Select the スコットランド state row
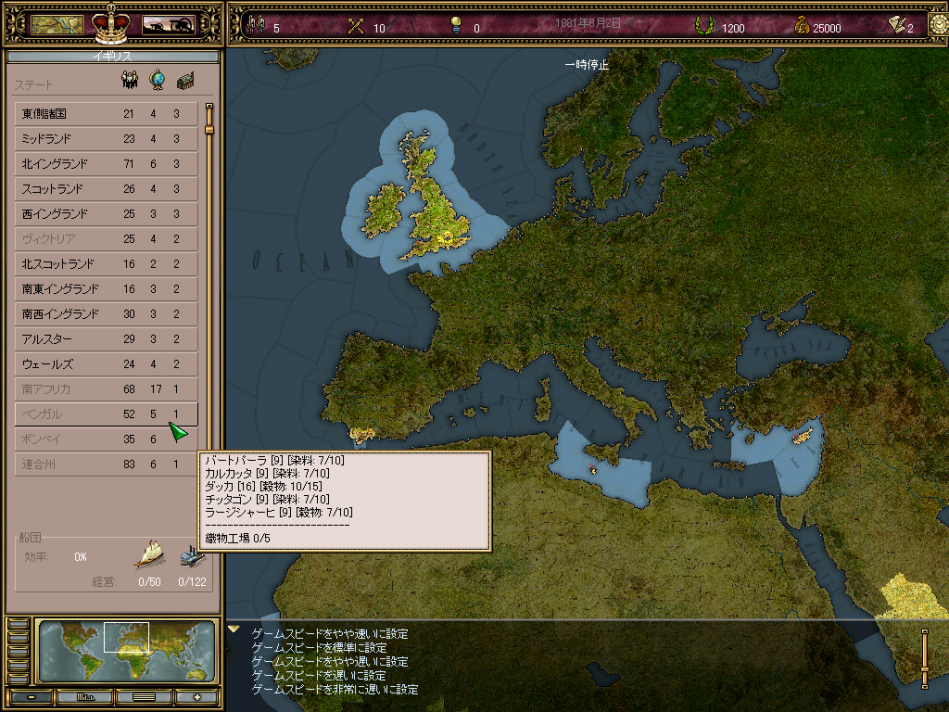Image resolution: width=949 pixels, height=712 pixels. pyautogui.click(x=106, y=189)
